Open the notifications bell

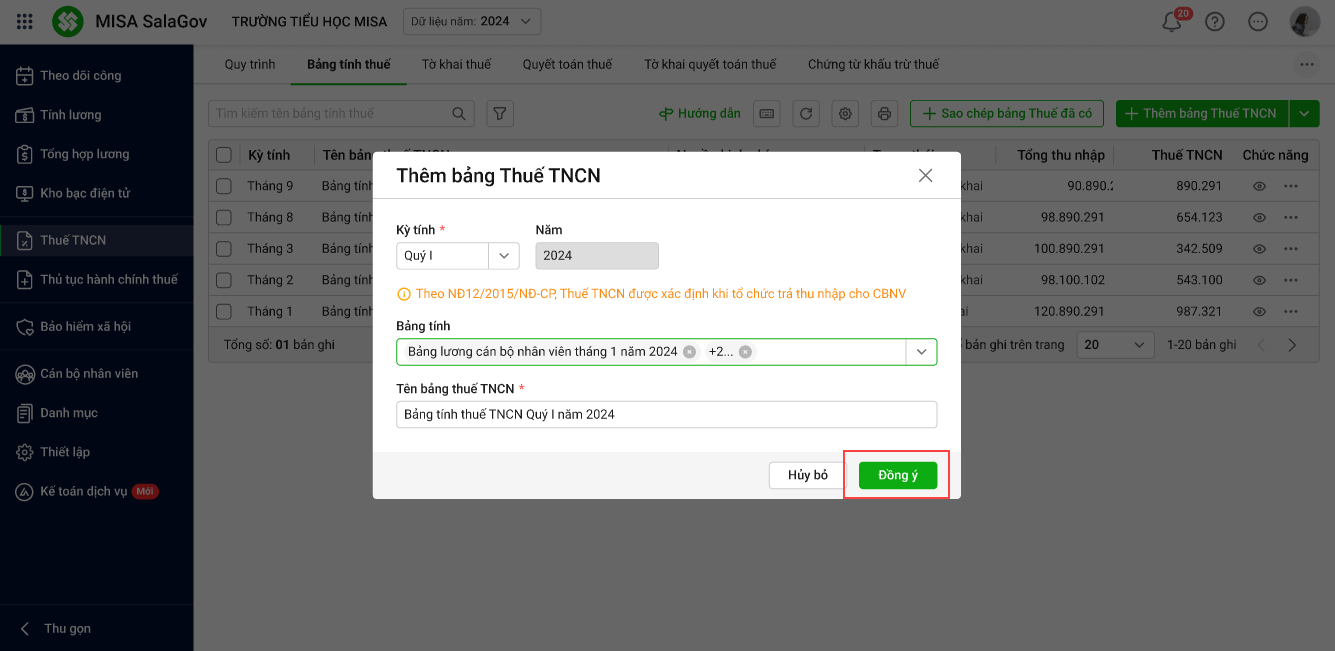[1172, 22]
